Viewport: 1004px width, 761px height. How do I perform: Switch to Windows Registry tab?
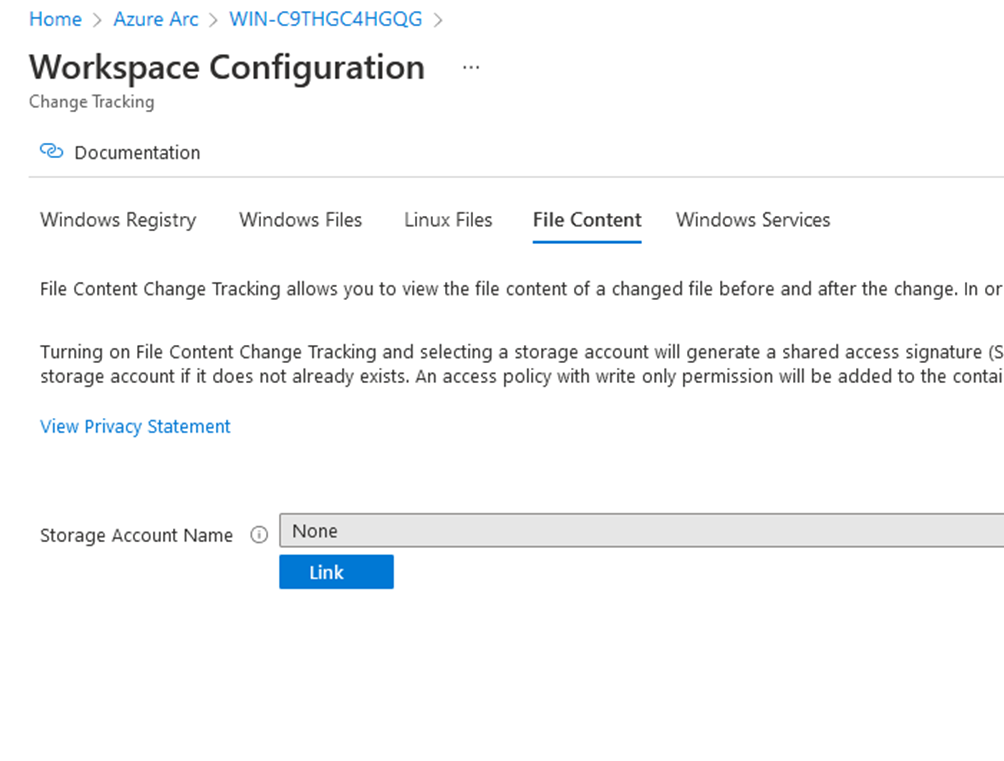118,220
